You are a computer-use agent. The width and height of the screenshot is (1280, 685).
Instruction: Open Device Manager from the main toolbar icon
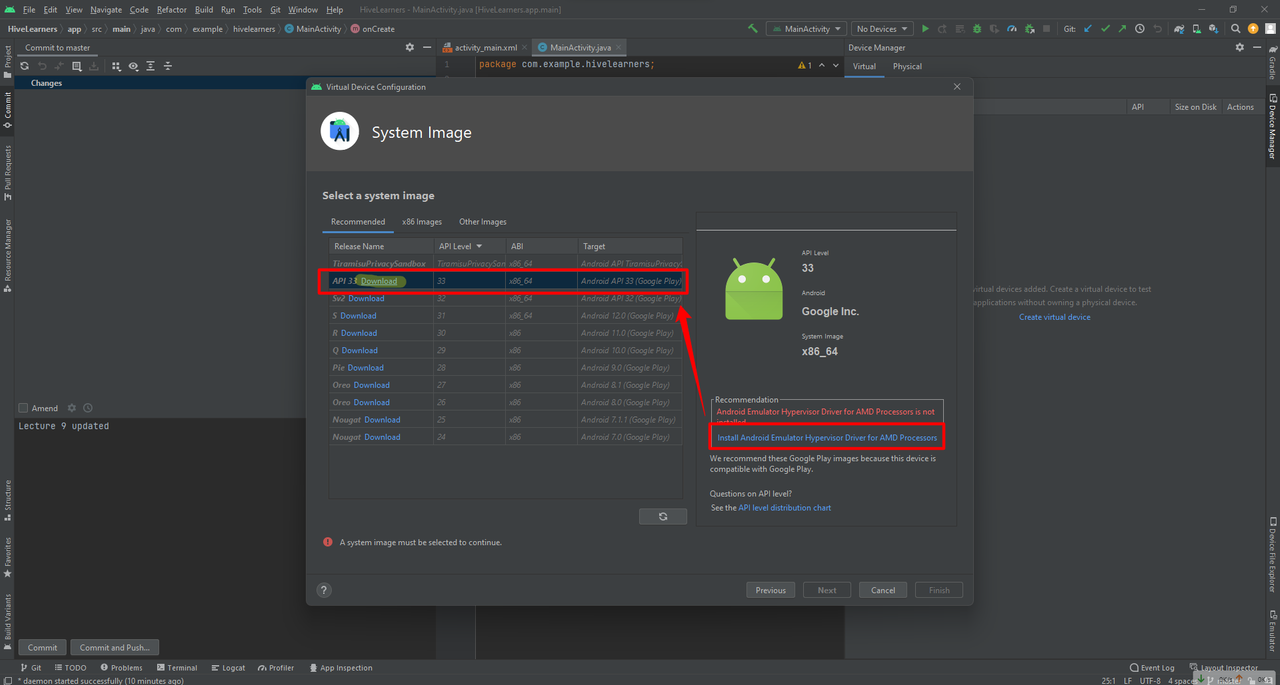pos(1197,29)
